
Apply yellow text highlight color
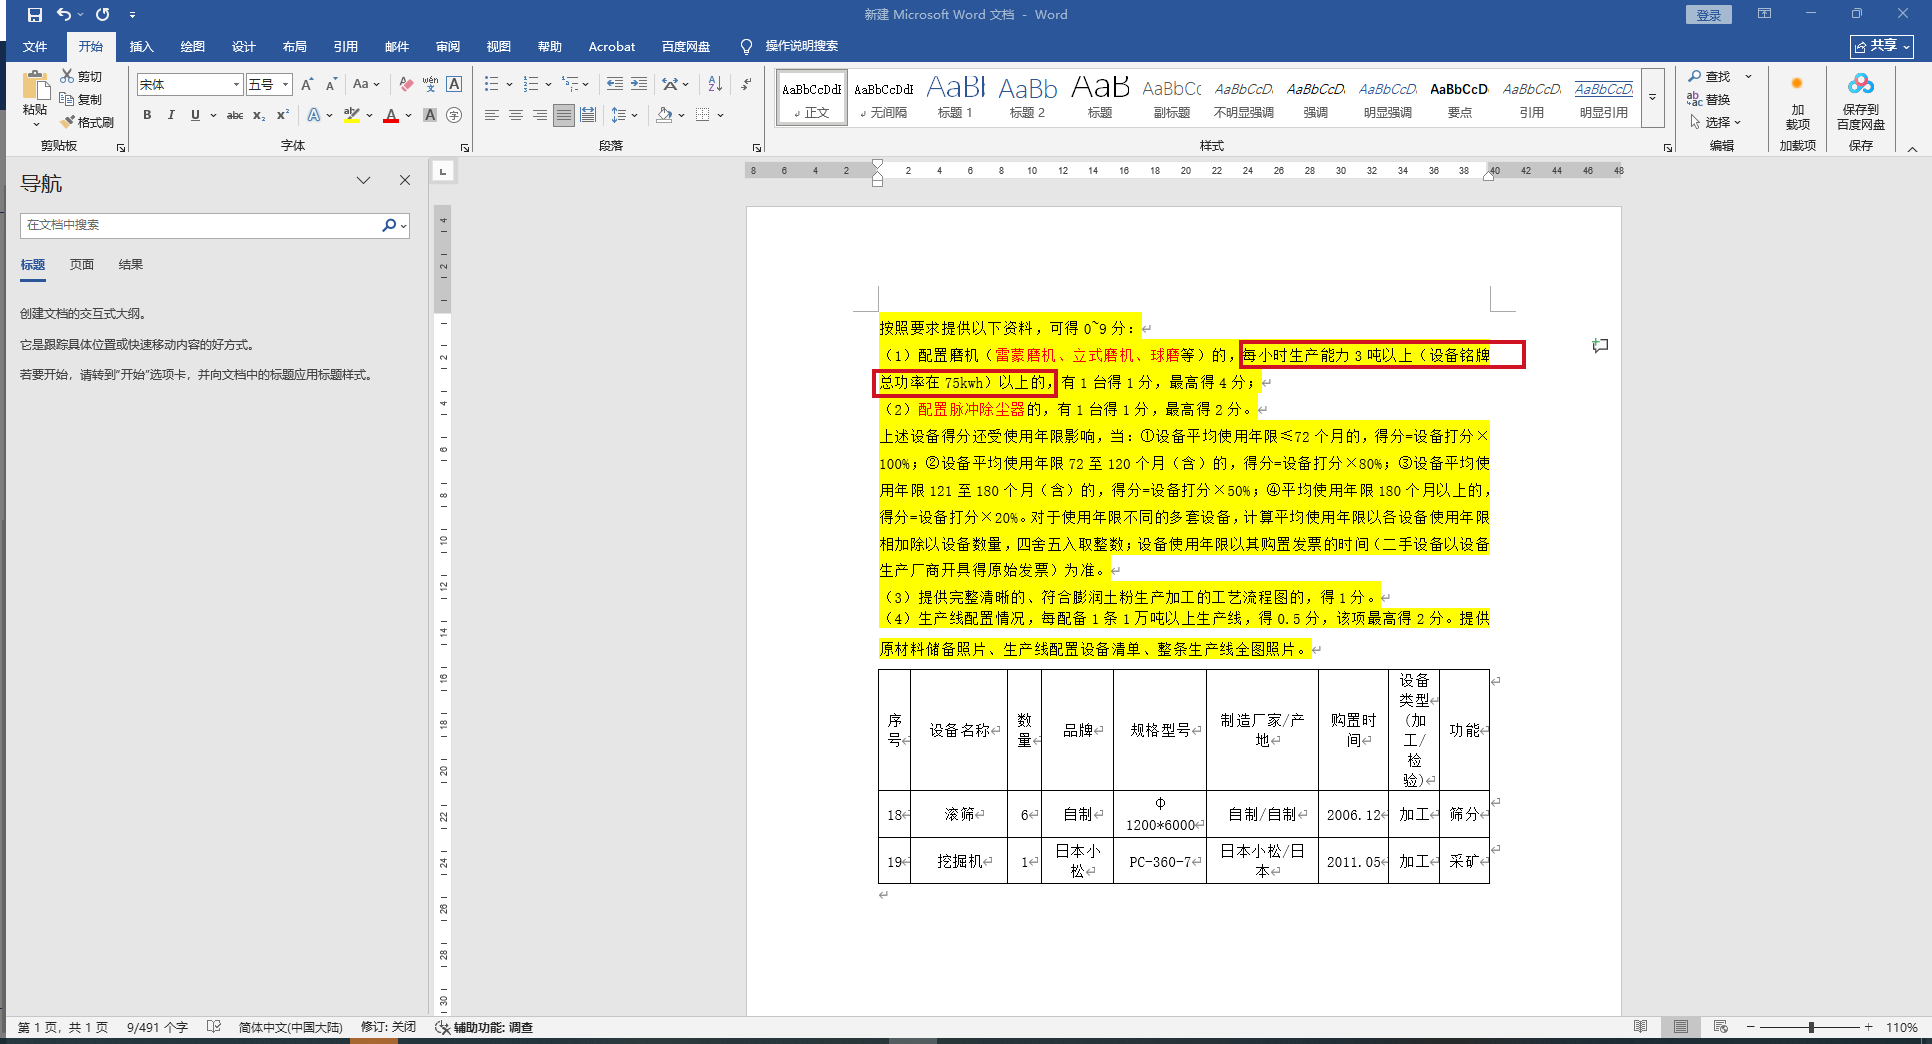[x=351, y=115]
